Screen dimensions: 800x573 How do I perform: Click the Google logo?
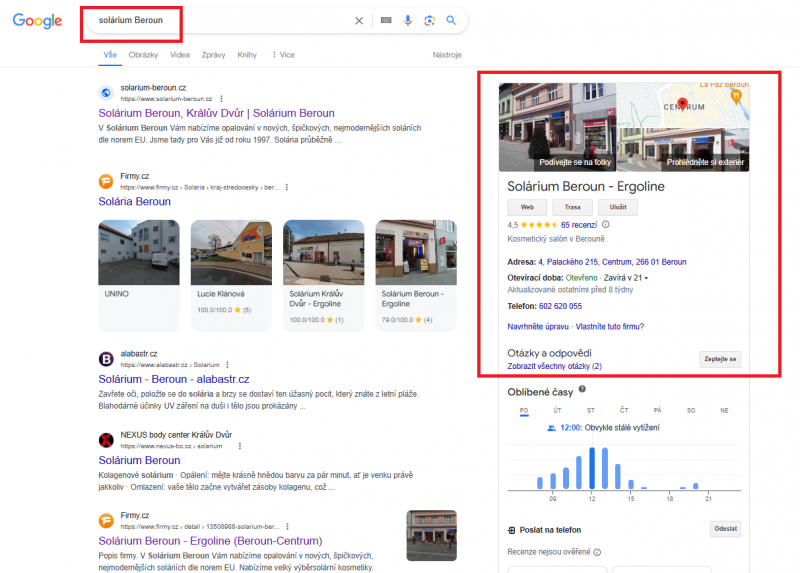click(x=37, y=20)
